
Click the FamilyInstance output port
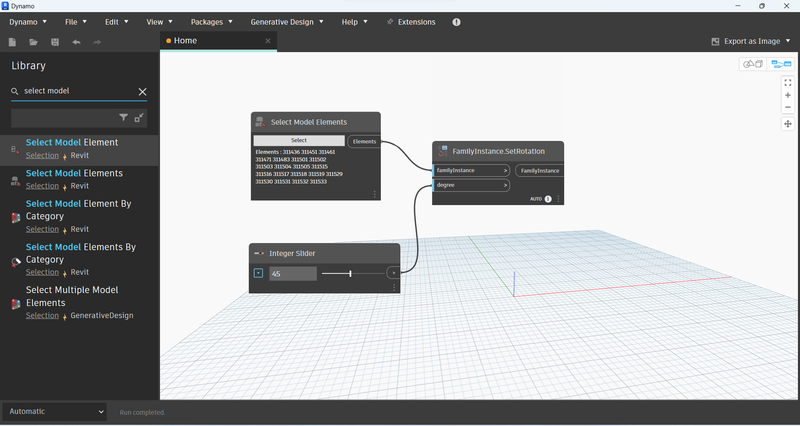click(540, 170)
